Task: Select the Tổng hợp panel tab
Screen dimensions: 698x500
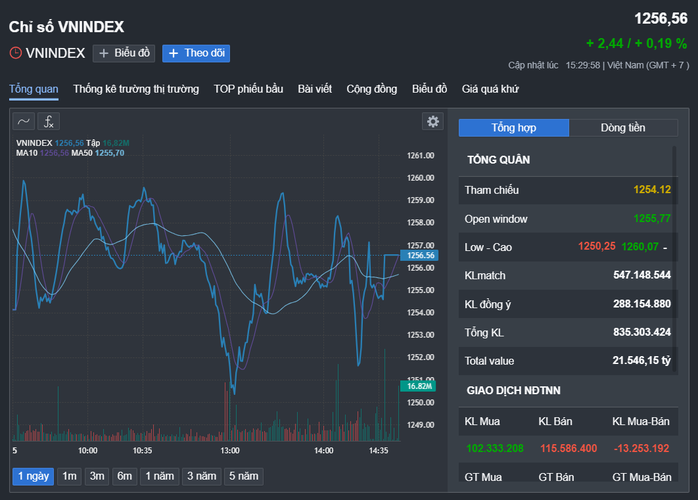Action: 514,128
